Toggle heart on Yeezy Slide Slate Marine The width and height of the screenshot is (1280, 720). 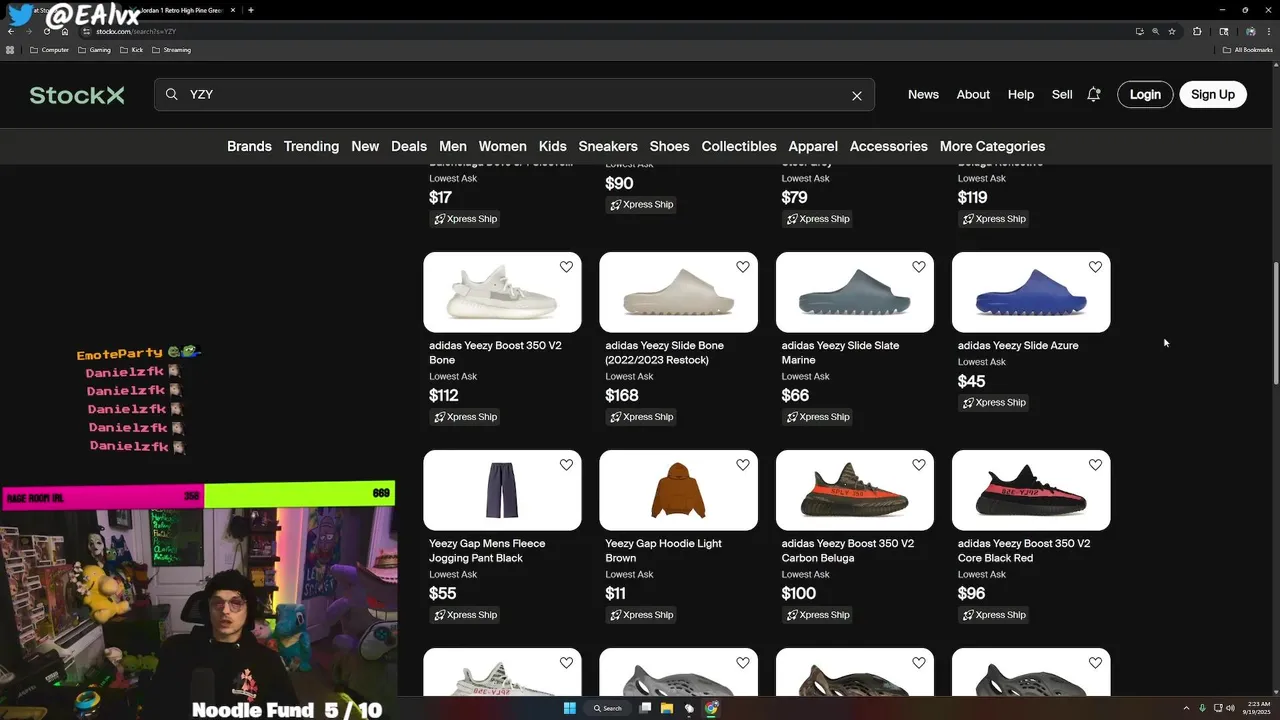point(919,267)
